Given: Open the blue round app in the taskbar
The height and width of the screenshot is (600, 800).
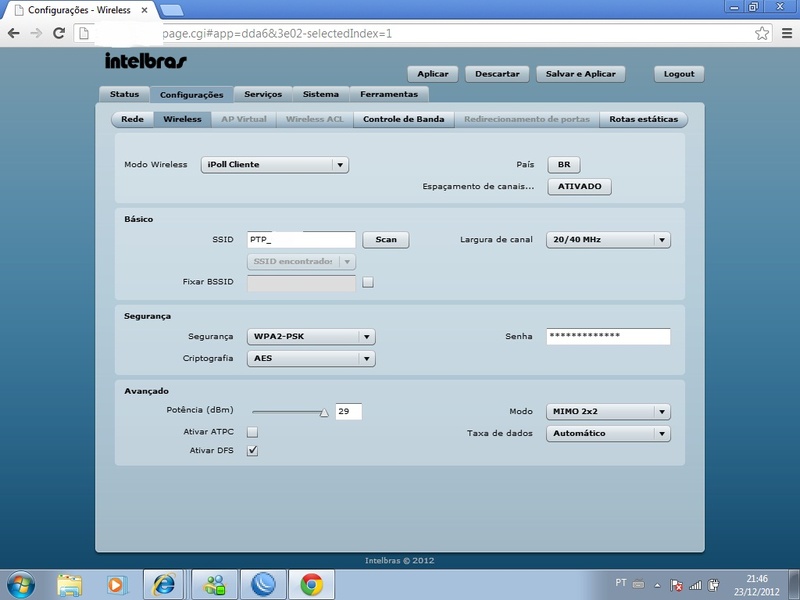Looking at the screenshot, I should pyautogui.click(x=263, y=585).
